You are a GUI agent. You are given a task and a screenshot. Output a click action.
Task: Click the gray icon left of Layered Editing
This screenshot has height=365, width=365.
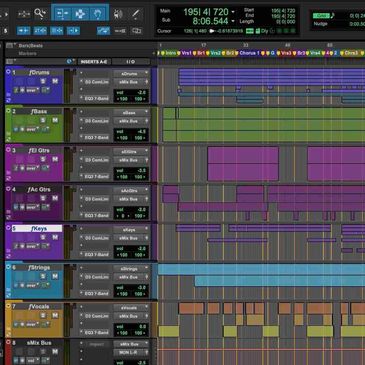tap(120, 31)
